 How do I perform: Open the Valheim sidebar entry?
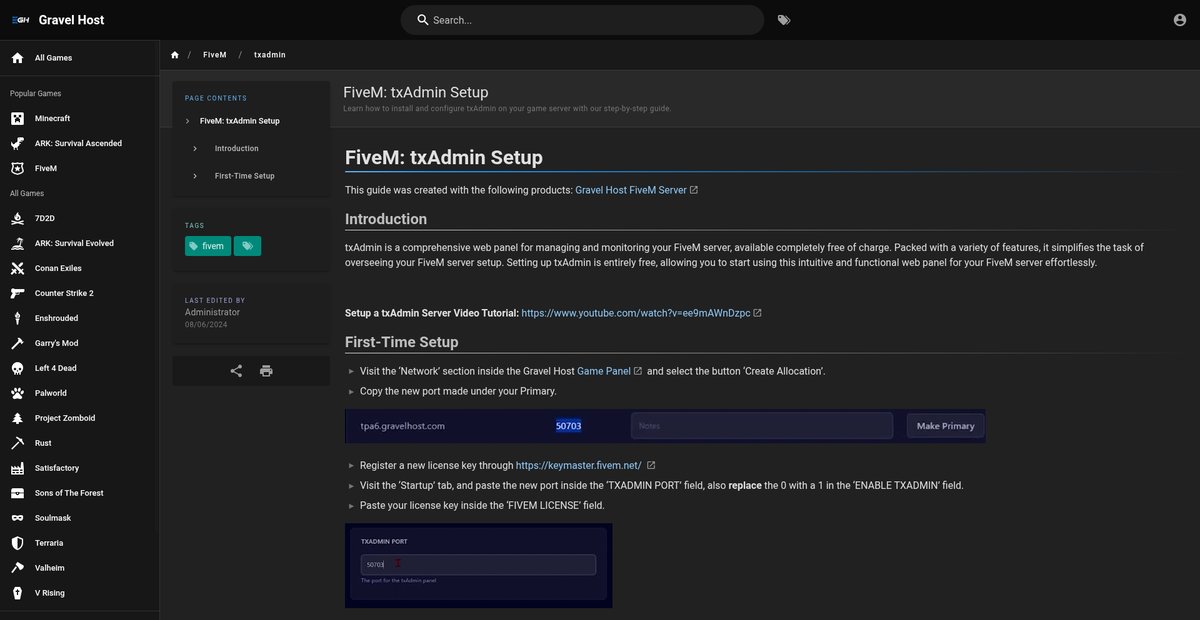pyautogui.click(x=80, y=568)
